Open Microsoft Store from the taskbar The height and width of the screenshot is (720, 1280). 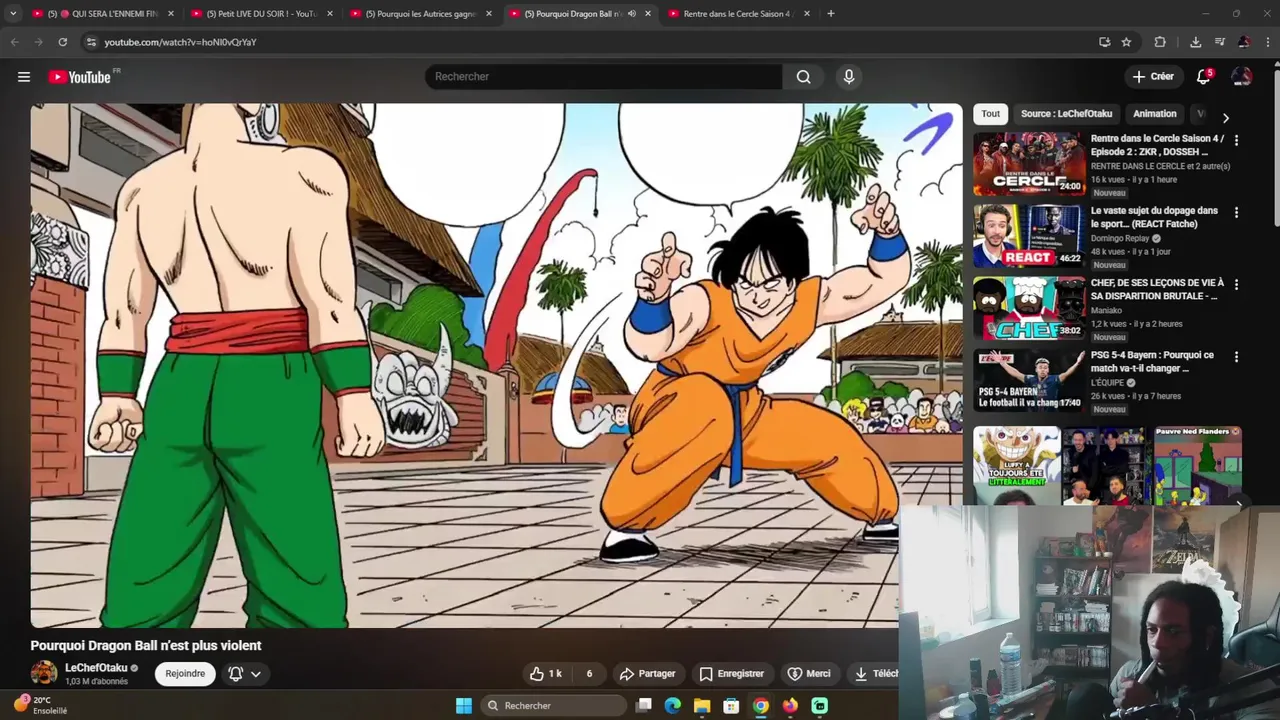pyautogui.click(x=731, y=706)
